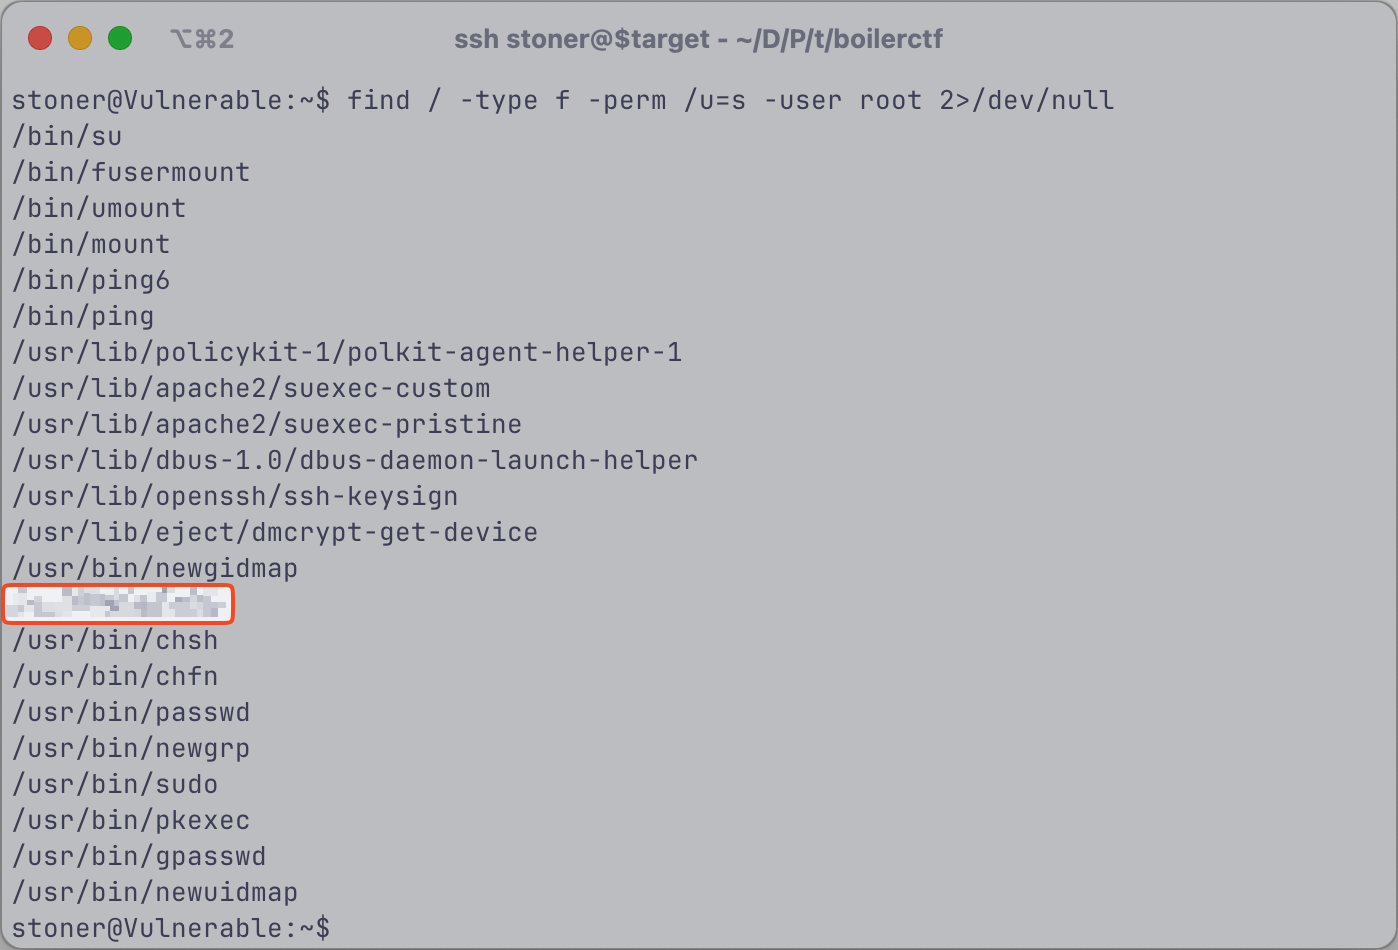Click the /bin/fusermount output line
The height and width of the screenshot is (950, 1398).
(x=131, y=172)
